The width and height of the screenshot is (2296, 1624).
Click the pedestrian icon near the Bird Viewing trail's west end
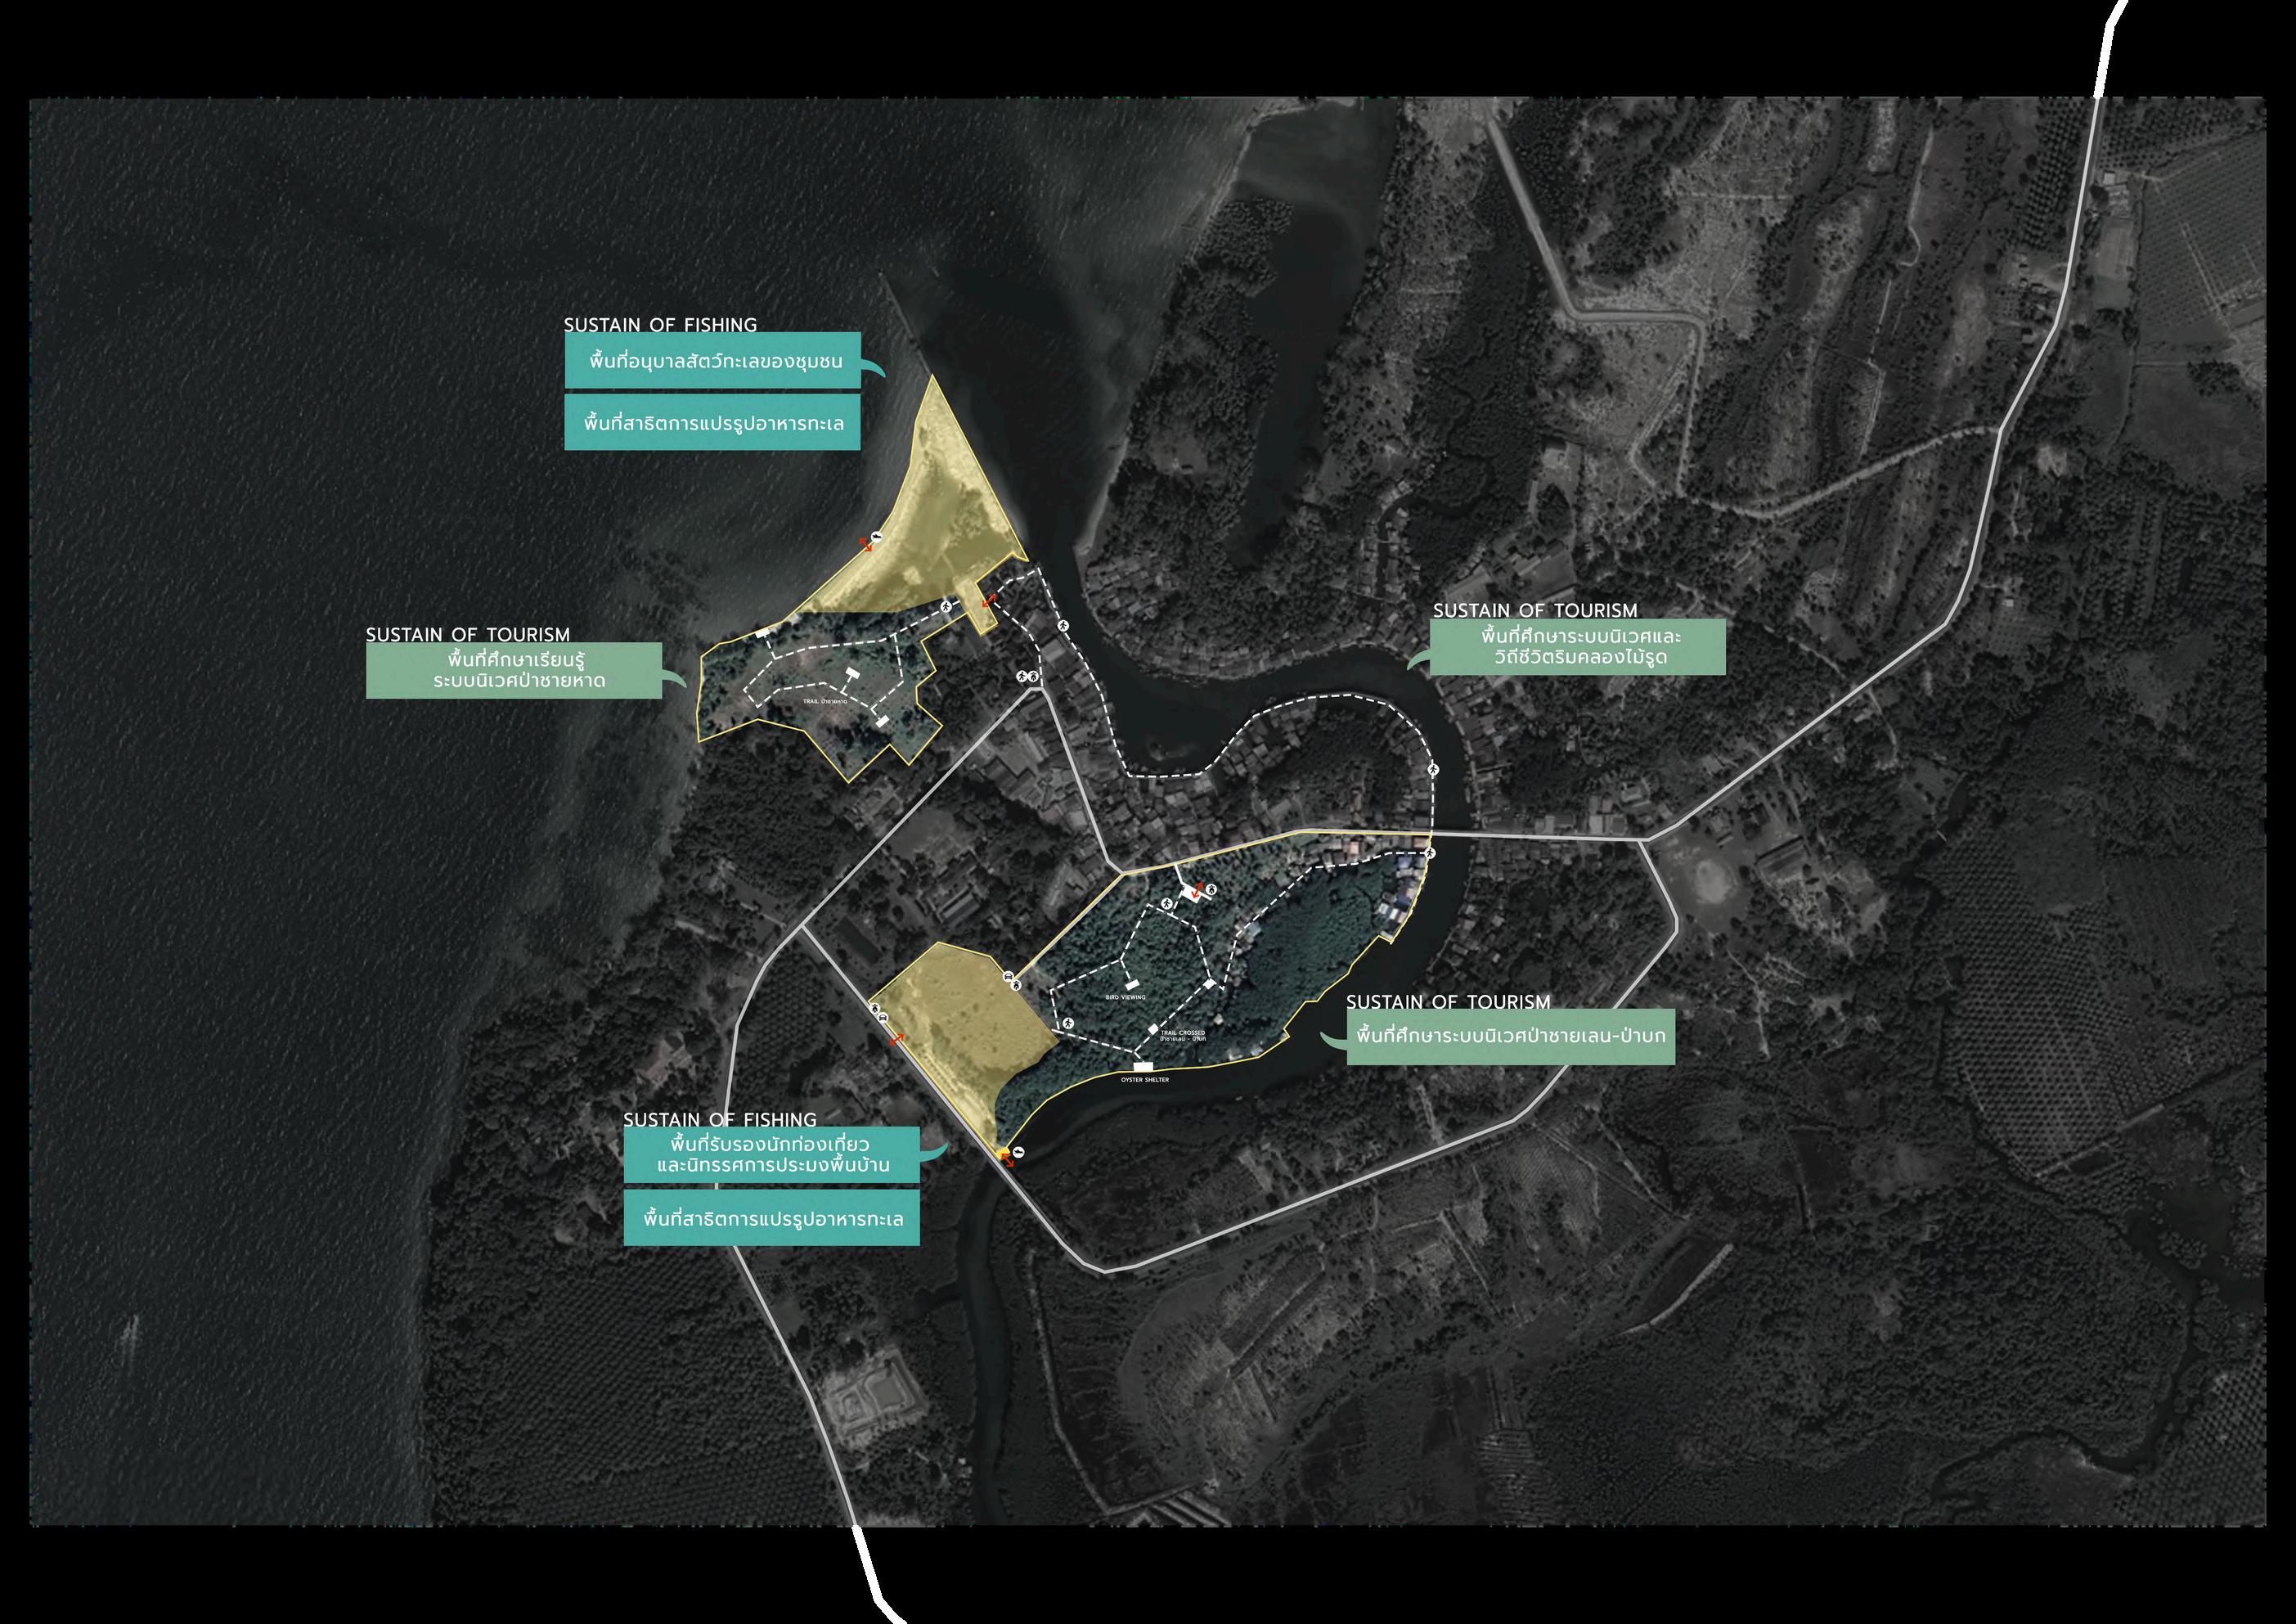pos(1068,1023)
